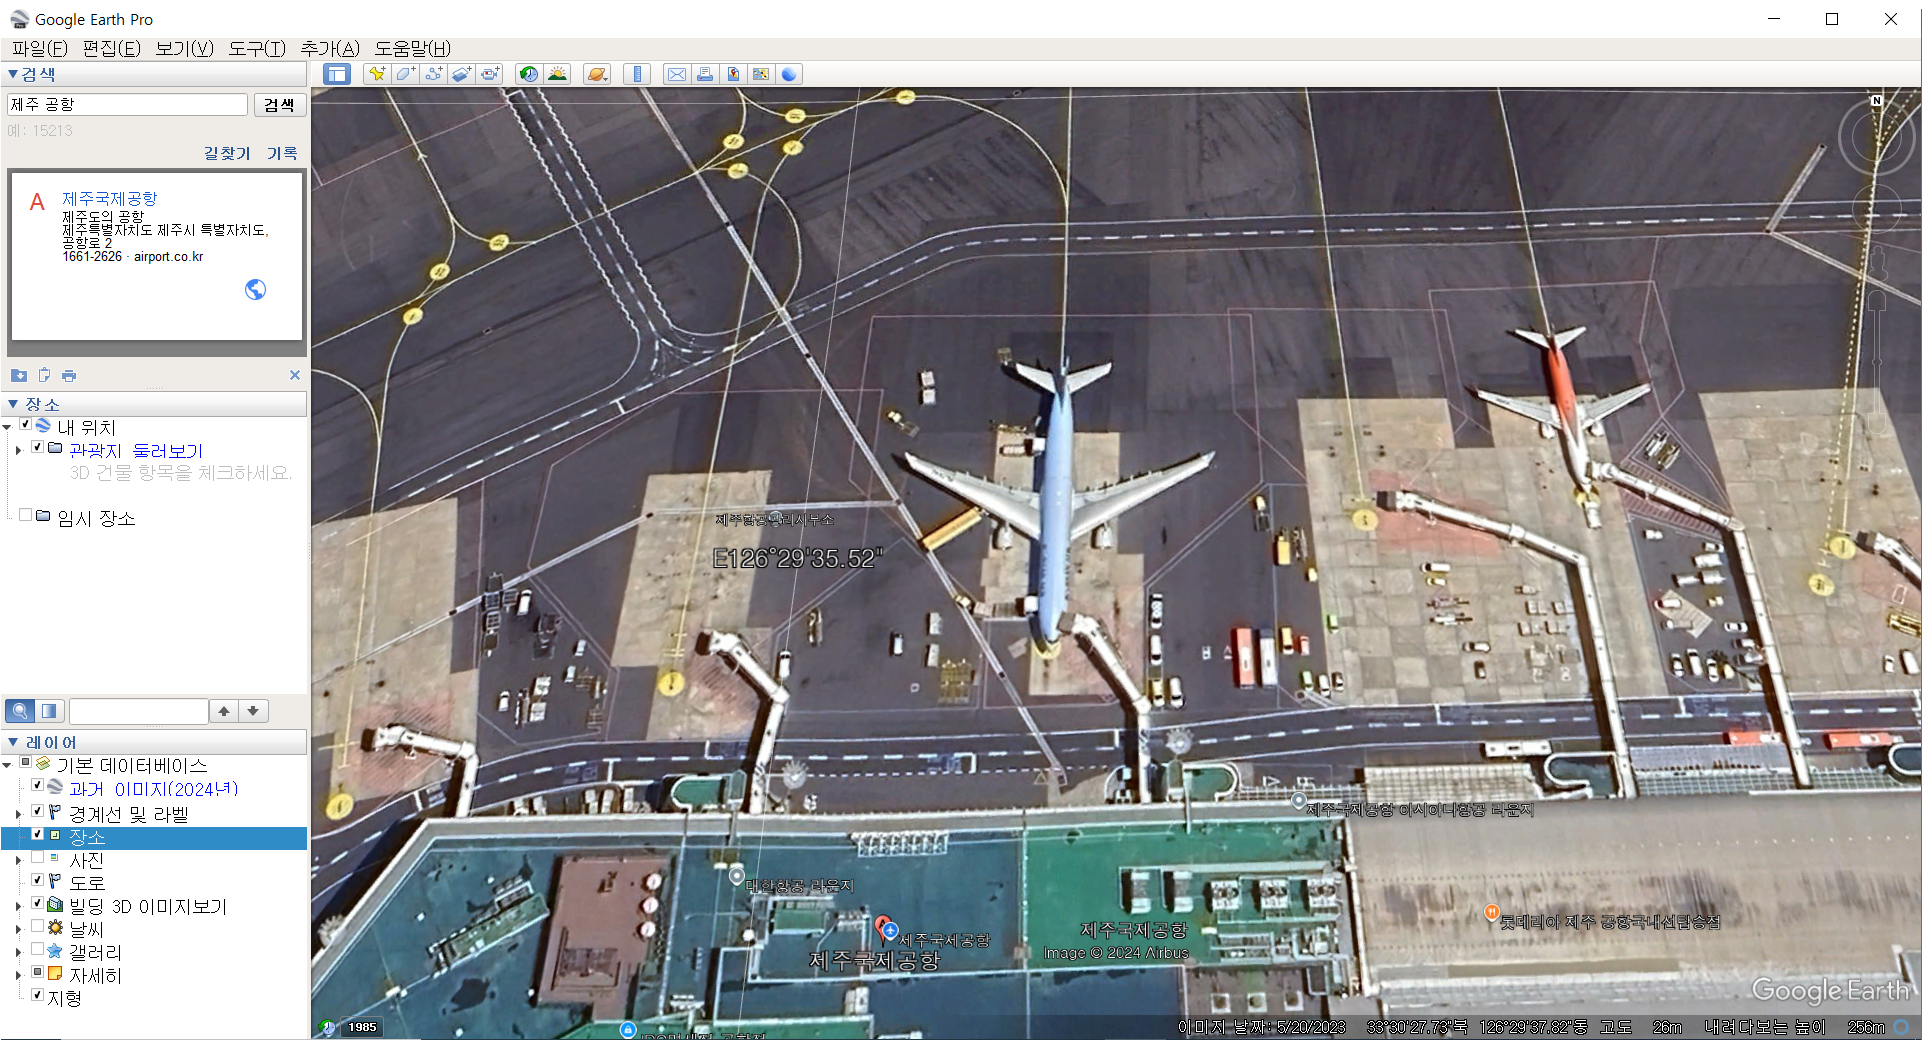Viewport: 1922px width, 1040px height.
Task: Uncheck 과거 이미지(2024년) layer checkbox
Action: pyautogui.click(x=38, y=786)
